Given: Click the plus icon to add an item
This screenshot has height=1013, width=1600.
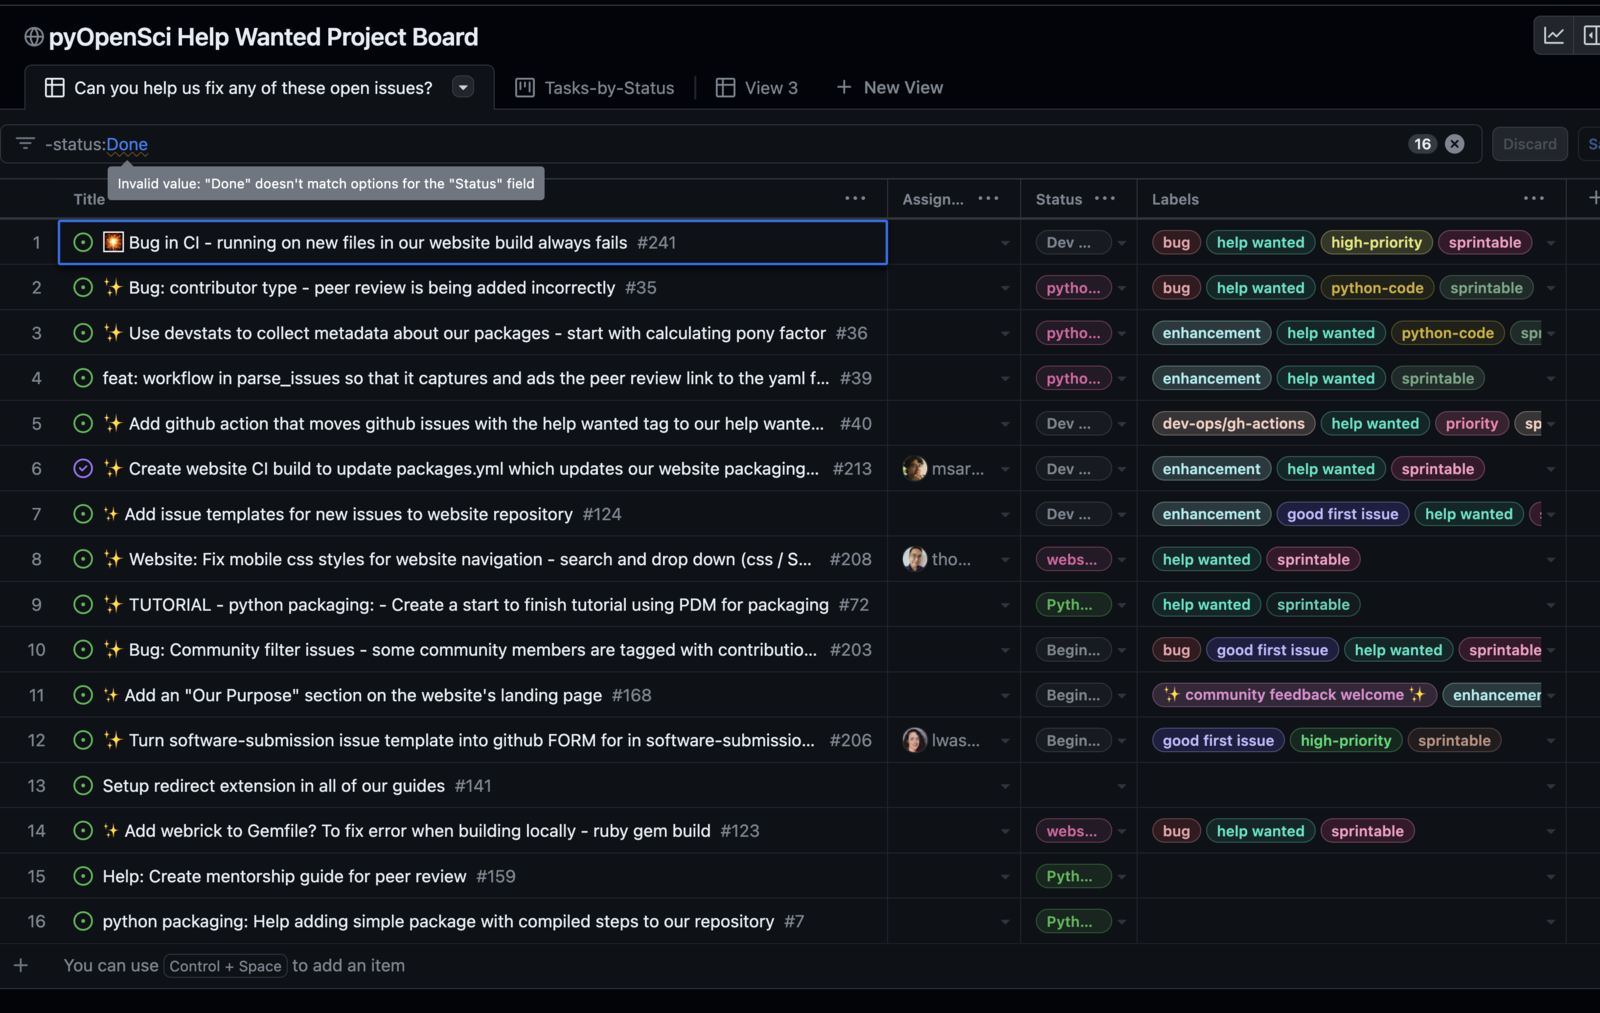Looking at the screenshot, I should pyautogui.click(x=21, y=965).
